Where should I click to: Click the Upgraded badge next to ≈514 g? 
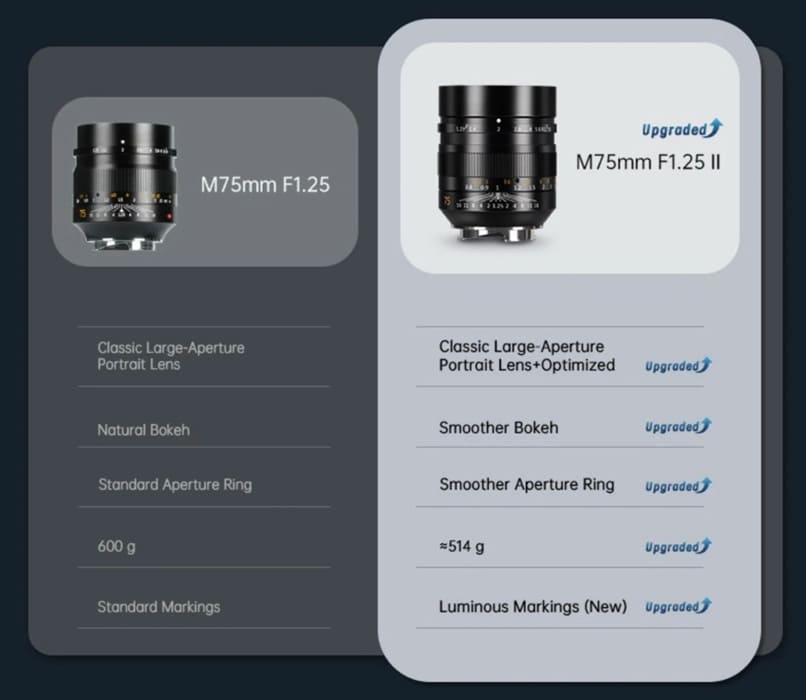677,547
